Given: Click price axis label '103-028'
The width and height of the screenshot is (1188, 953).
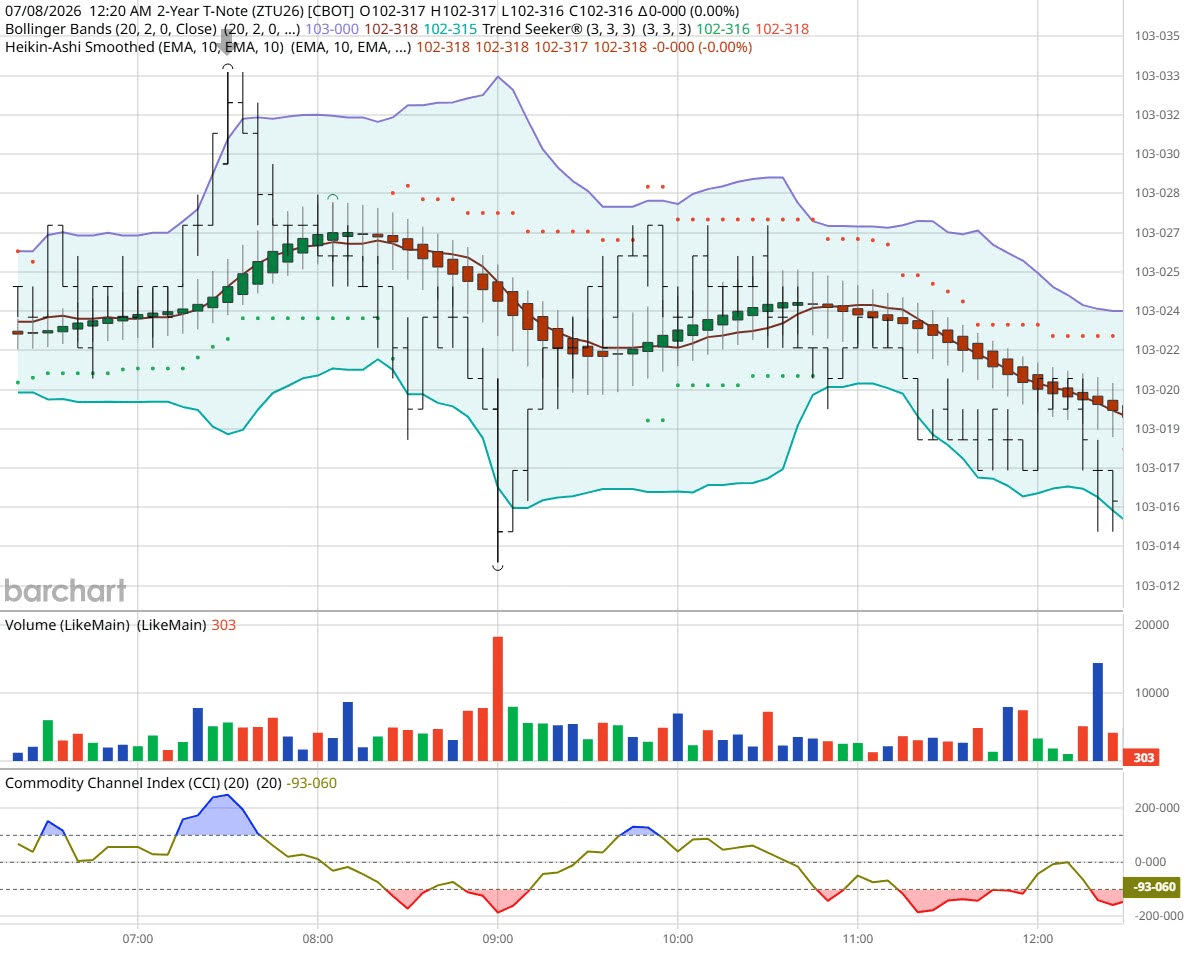Looking at the screenshot, I should pos(1157,193).
